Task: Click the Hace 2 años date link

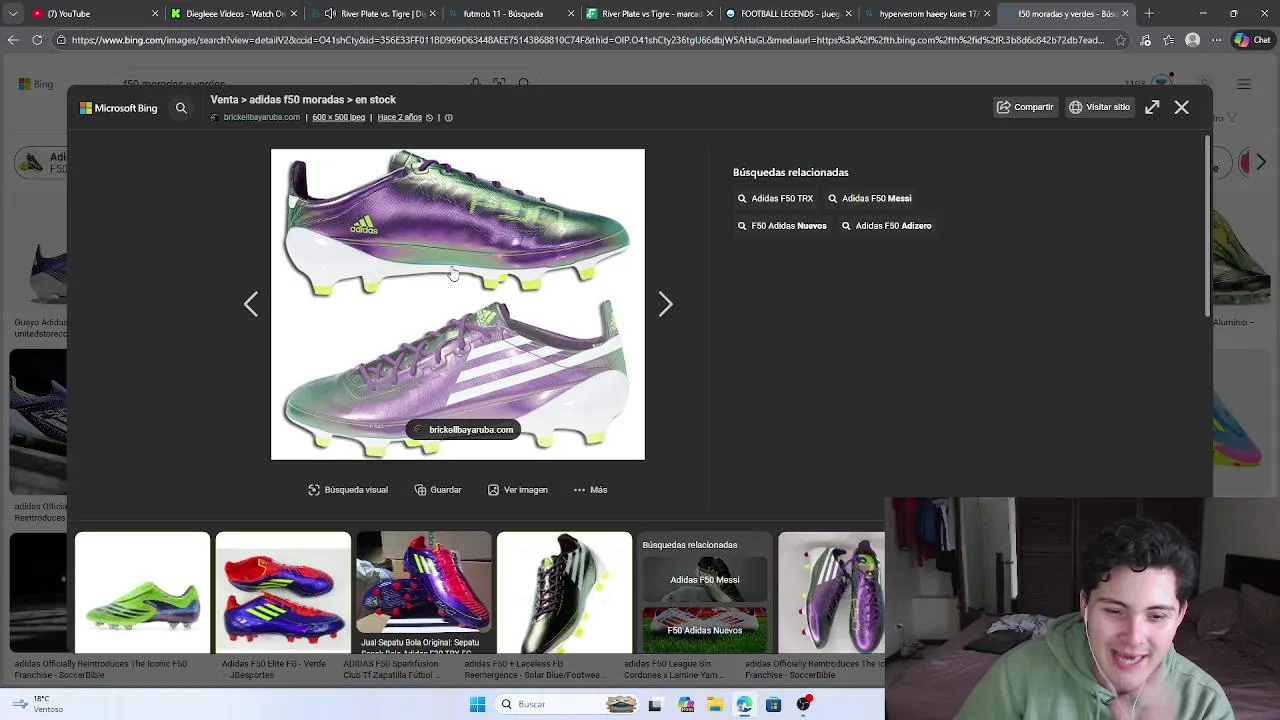Action: point(399,118)
